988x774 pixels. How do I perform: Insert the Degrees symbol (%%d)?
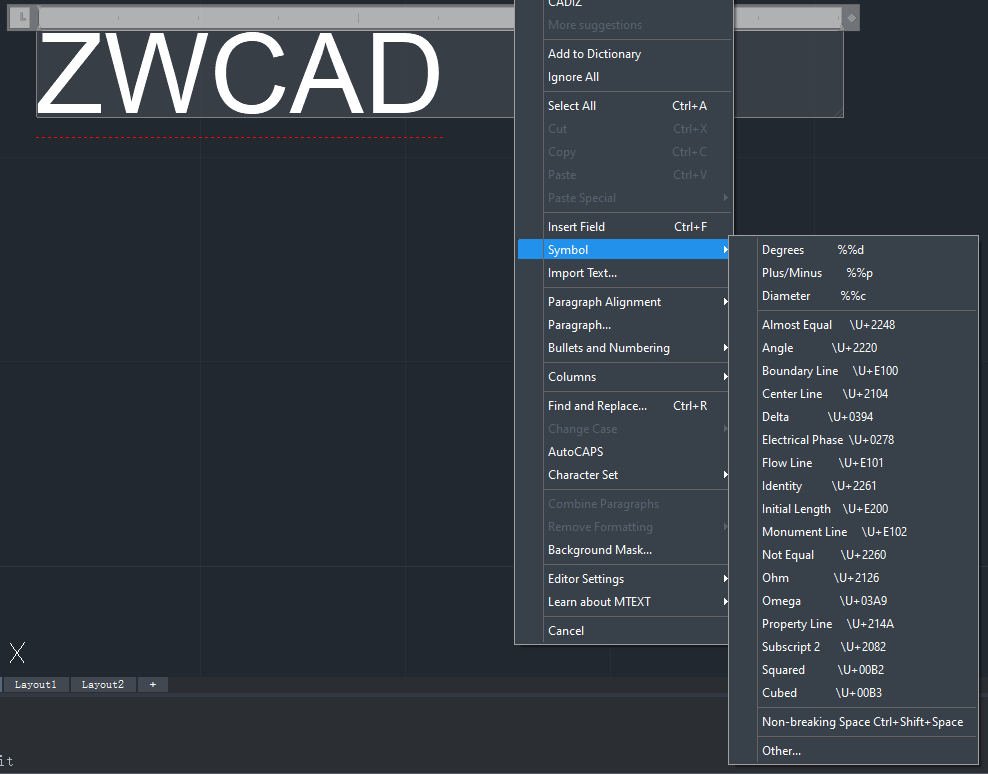click(x=853, y=250)
